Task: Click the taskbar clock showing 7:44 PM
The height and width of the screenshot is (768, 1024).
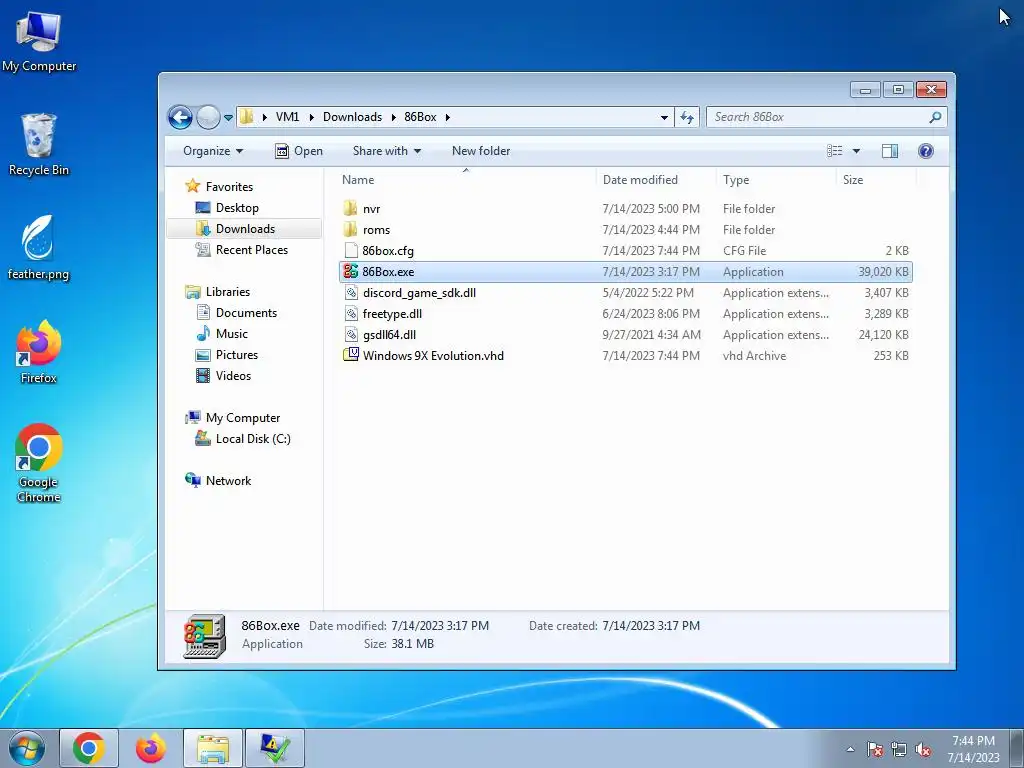Action: coord(973,749)
